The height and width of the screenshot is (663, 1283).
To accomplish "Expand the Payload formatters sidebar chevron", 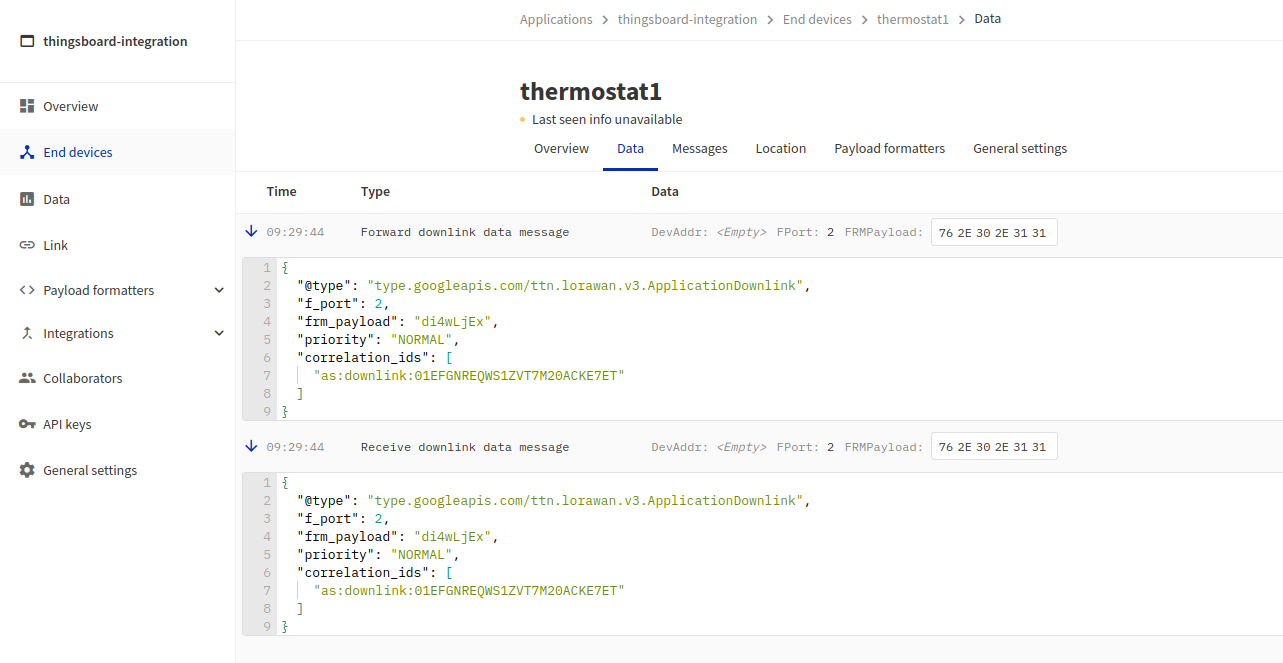I will click(x=219, y=290).
